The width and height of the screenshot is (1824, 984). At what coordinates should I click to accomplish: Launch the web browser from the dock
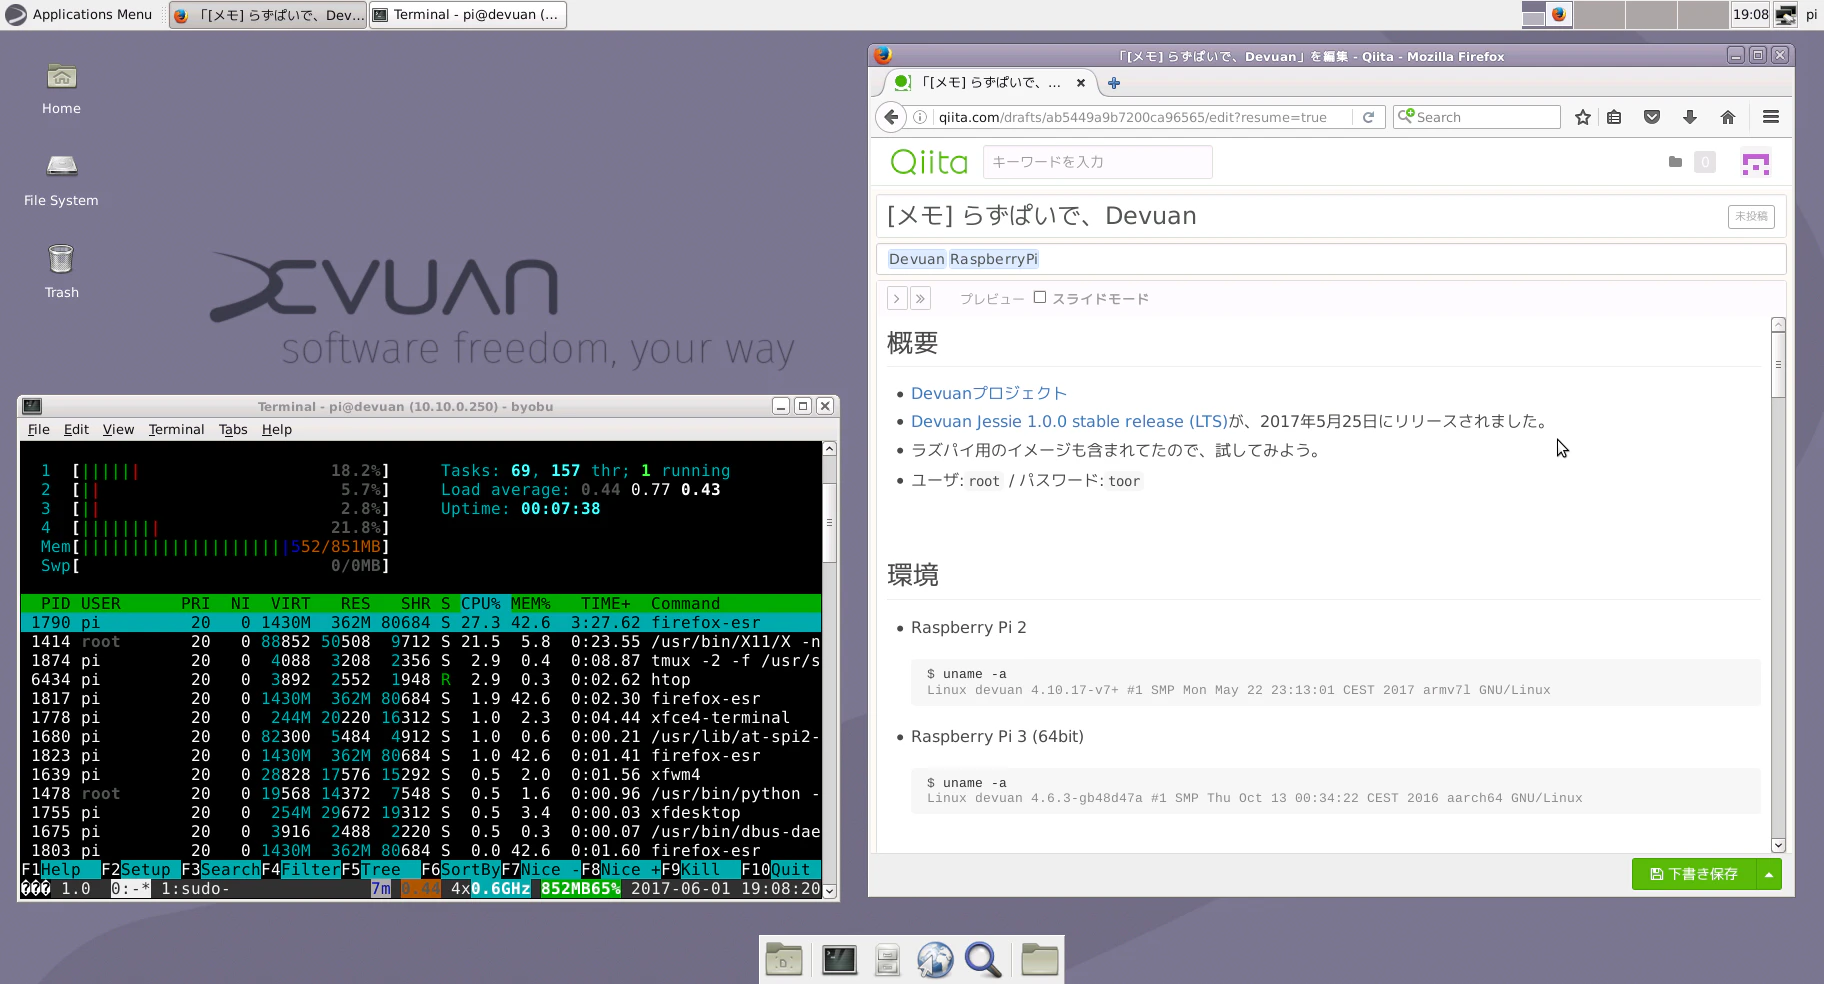click(935, 959)
